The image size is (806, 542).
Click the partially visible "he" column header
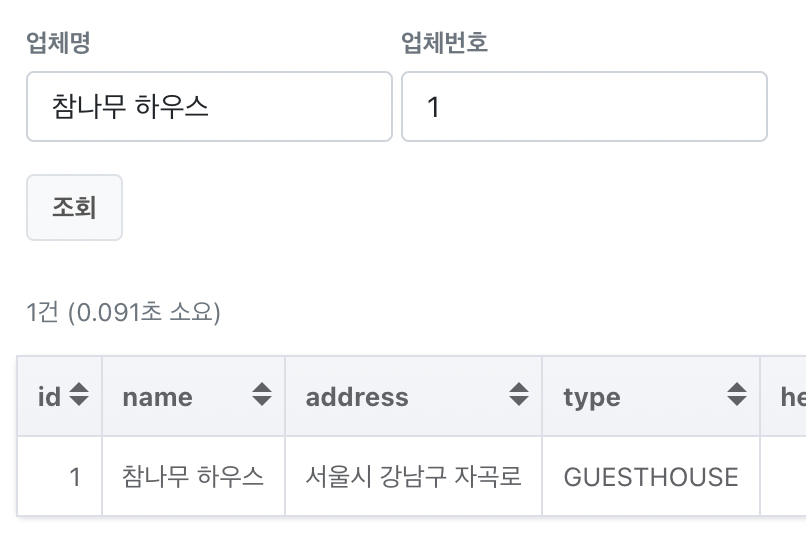click(792, 397)
